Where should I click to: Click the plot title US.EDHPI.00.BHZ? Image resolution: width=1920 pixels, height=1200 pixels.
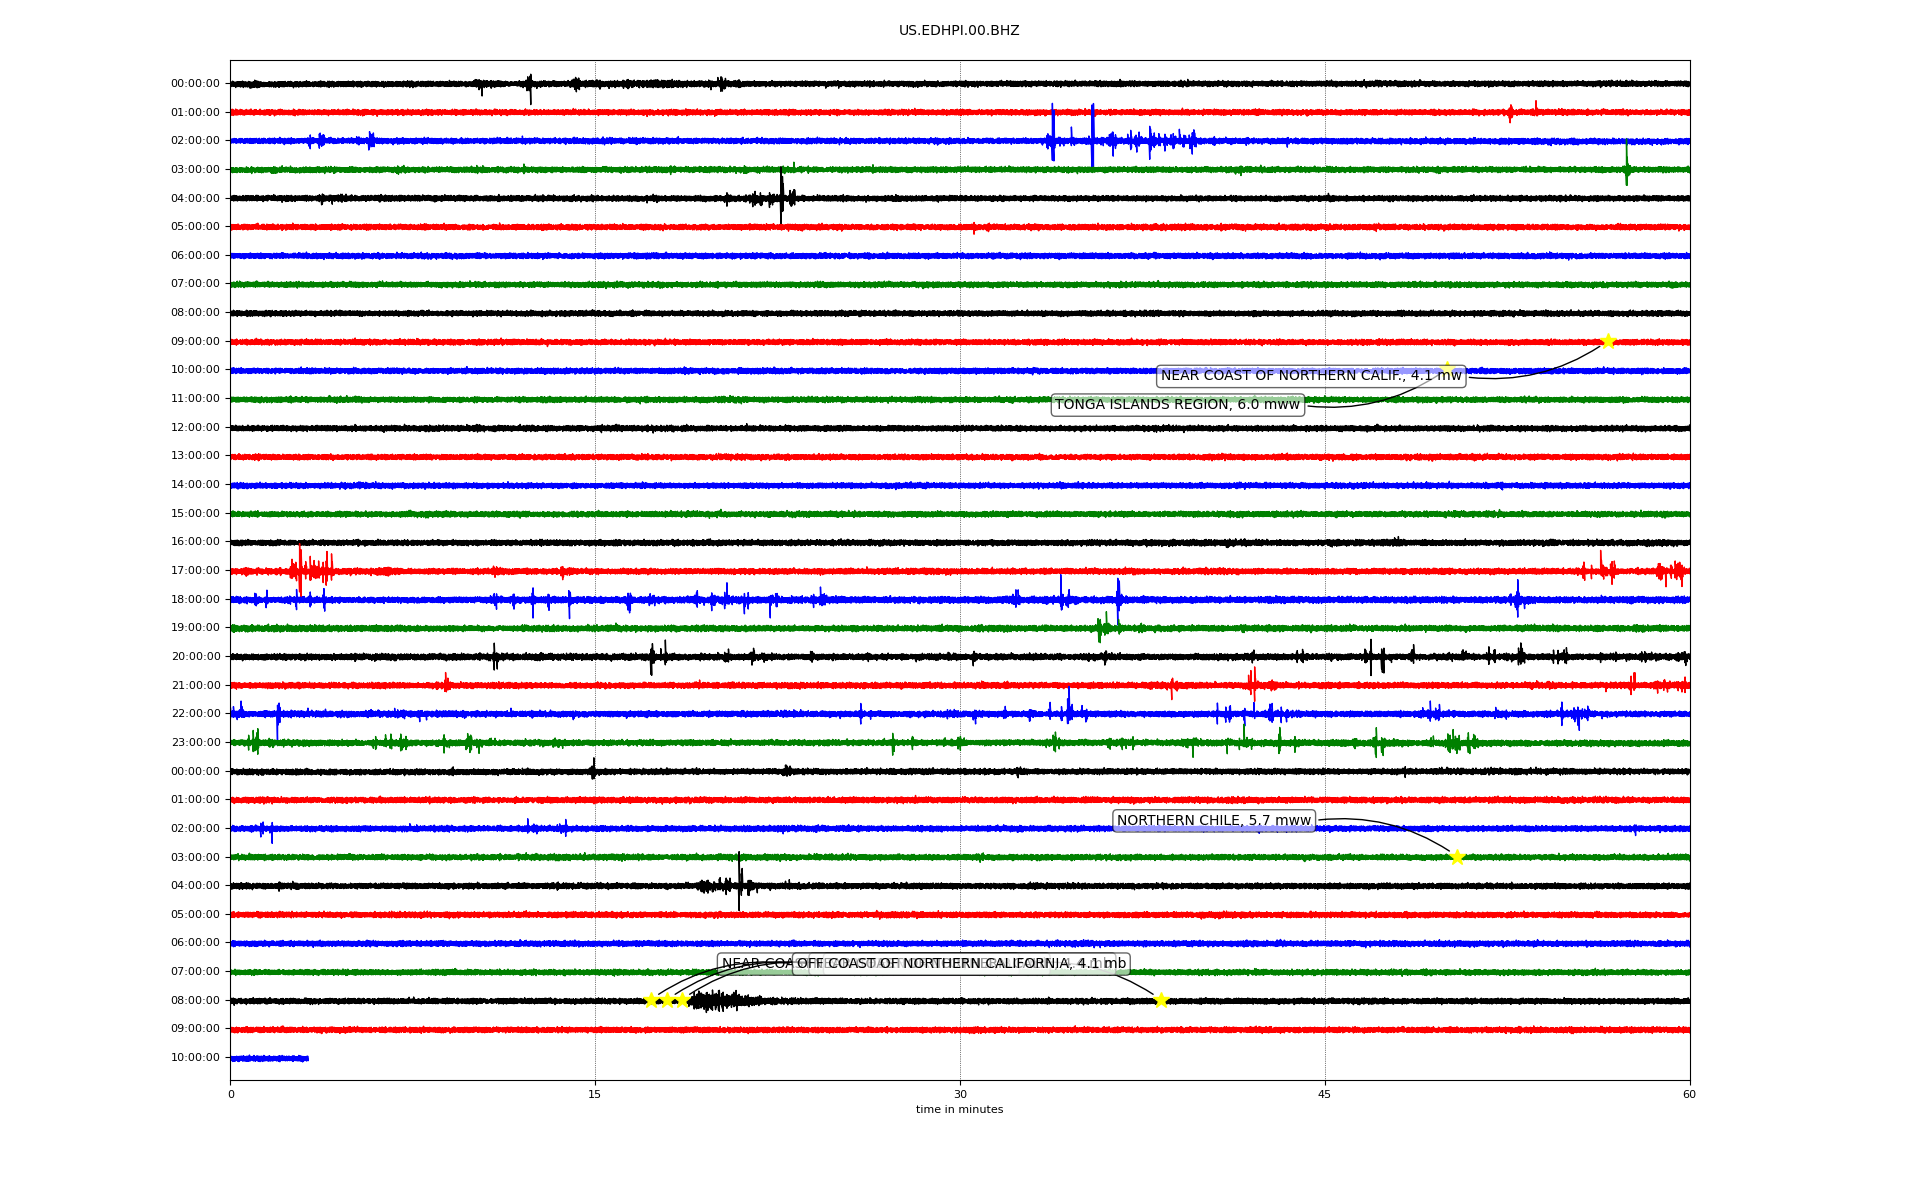959,31
